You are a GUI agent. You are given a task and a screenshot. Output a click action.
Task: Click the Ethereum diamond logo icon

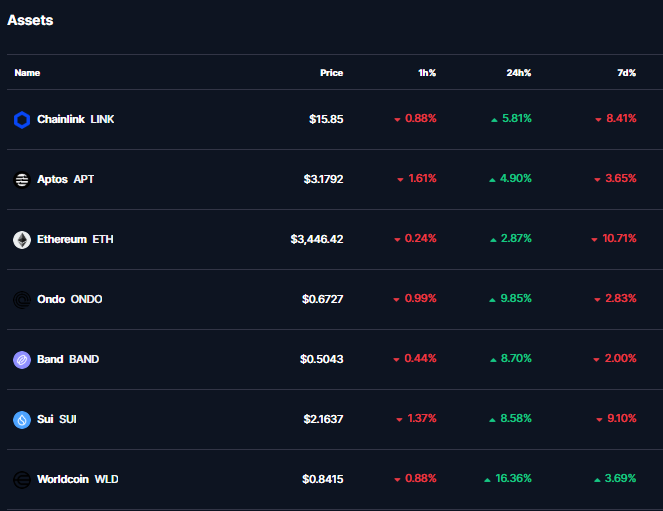22,240
